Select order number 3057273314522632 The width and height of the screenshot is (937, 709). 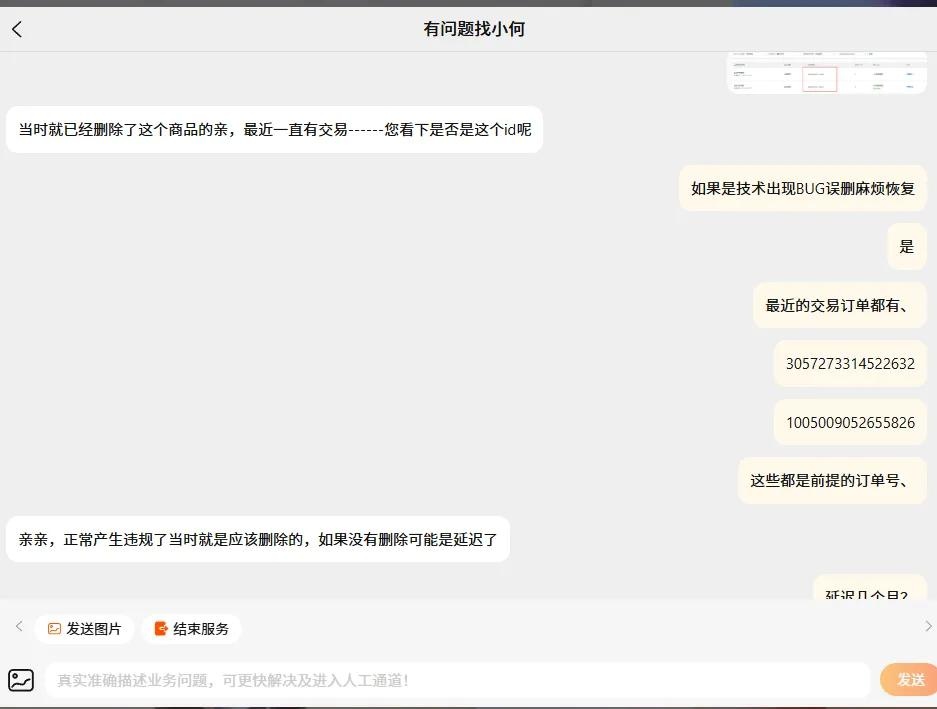pos(850,363)
